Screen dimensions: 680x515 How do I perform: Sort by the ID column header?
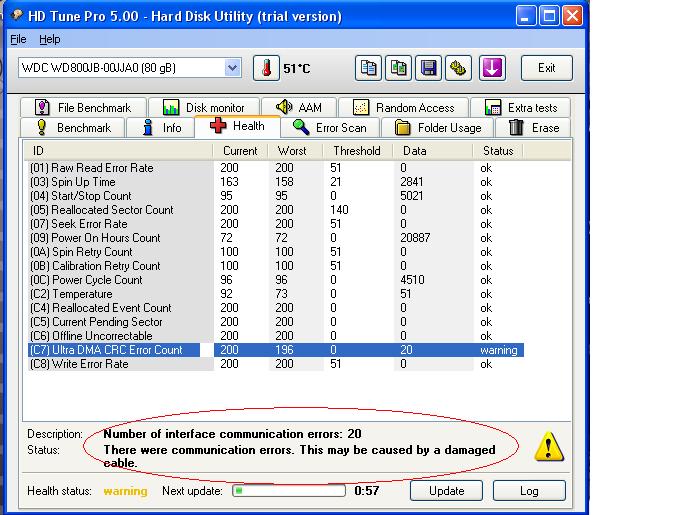(118, 151)
